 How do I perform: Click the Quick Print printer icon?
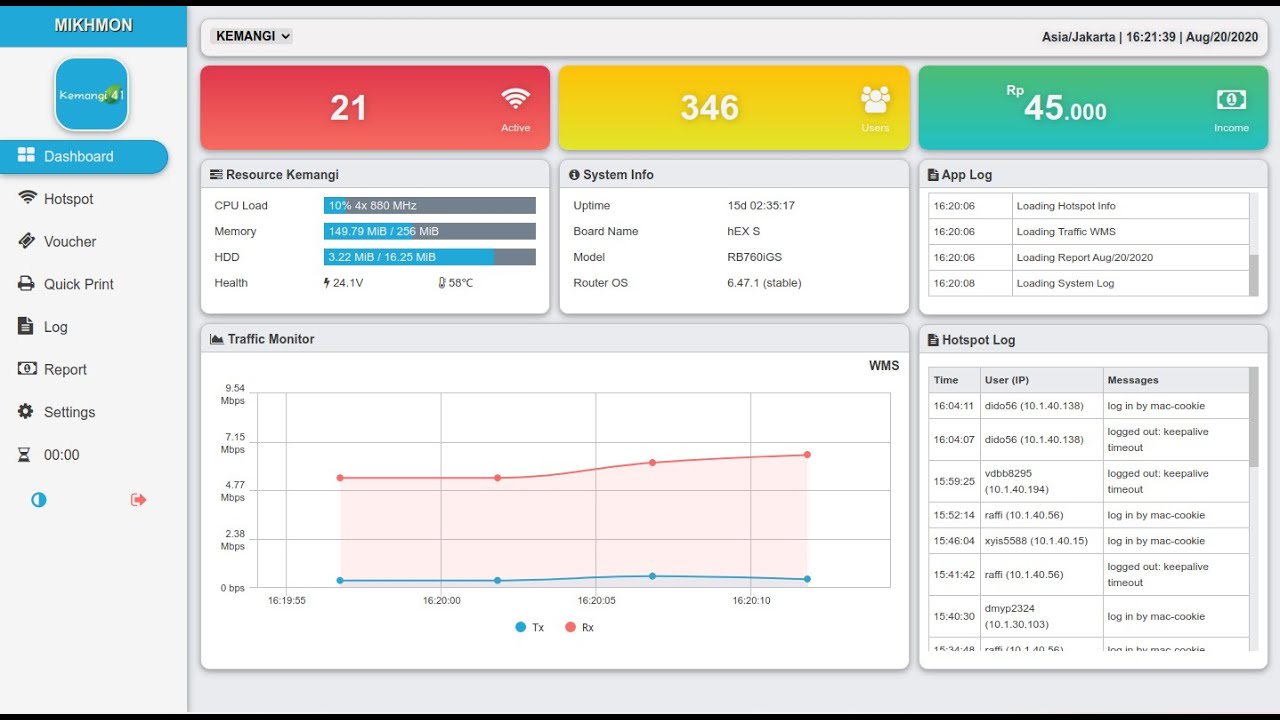coord(27,284)
